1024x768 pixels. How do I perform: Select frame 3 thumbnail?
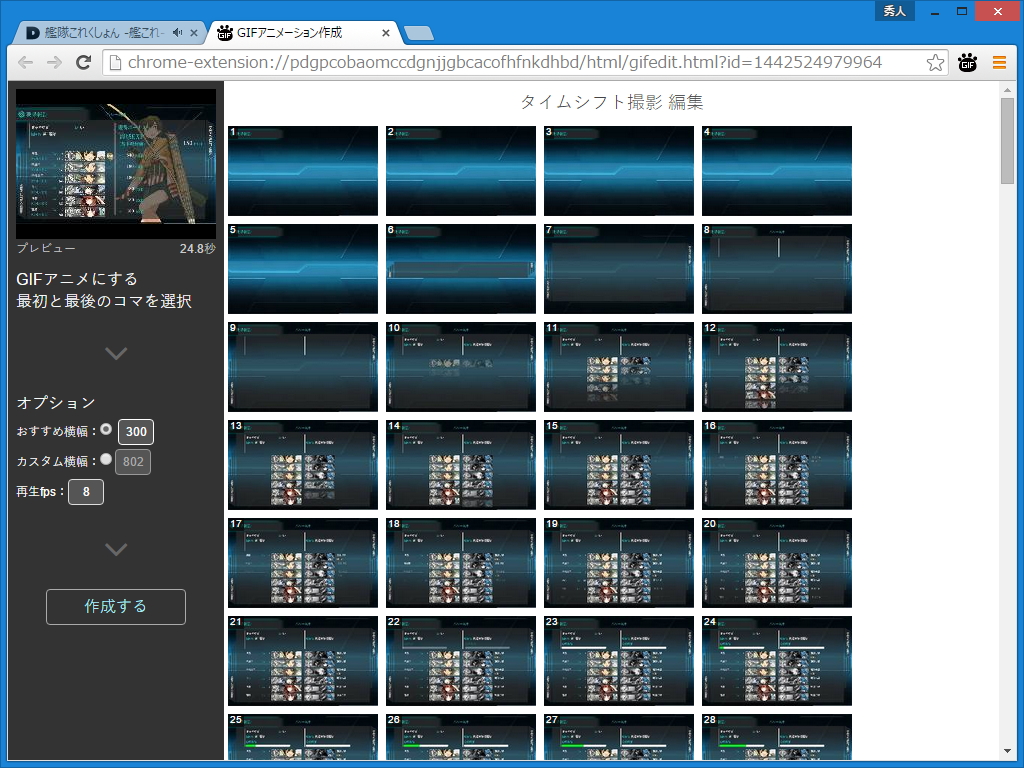pyautogui.click(x=619, y=170)
